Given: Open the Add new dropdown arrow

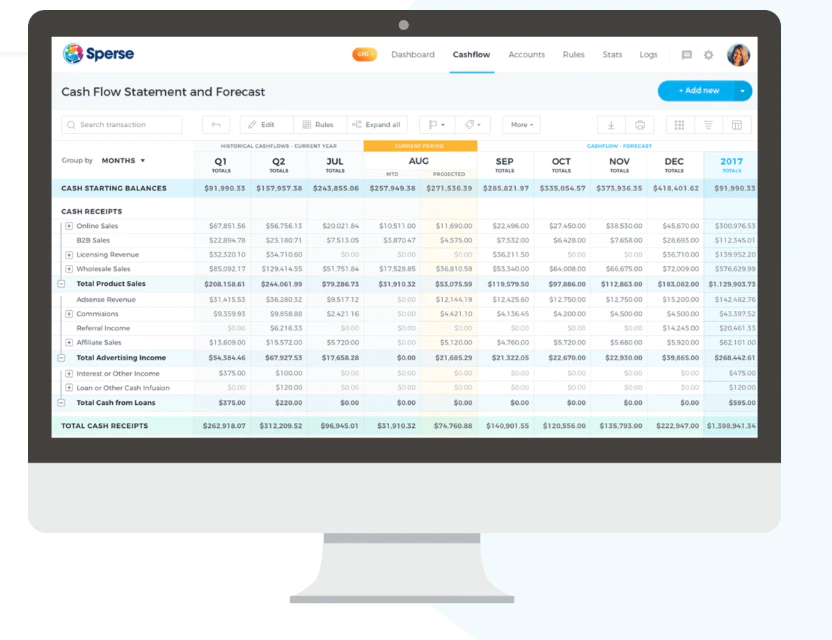Looking at the screenshot, I should (743, 91).
